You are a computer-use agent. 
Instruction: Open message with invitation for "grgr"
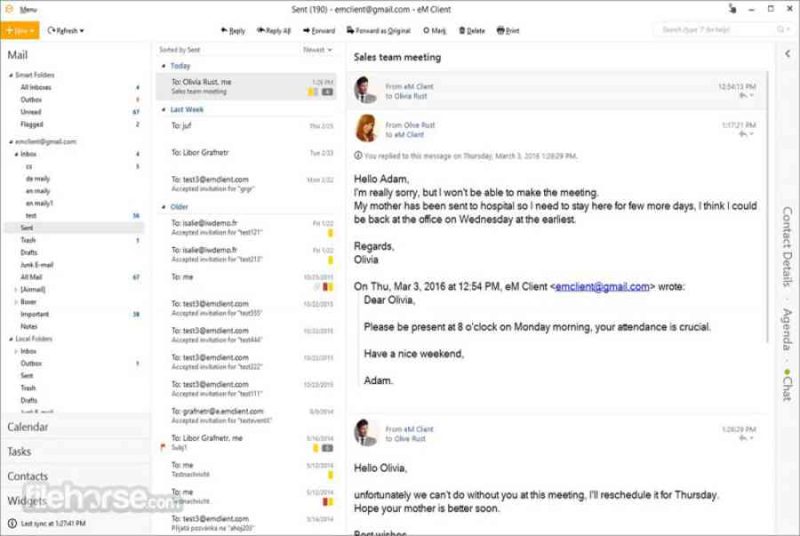[x=246, y=184]
